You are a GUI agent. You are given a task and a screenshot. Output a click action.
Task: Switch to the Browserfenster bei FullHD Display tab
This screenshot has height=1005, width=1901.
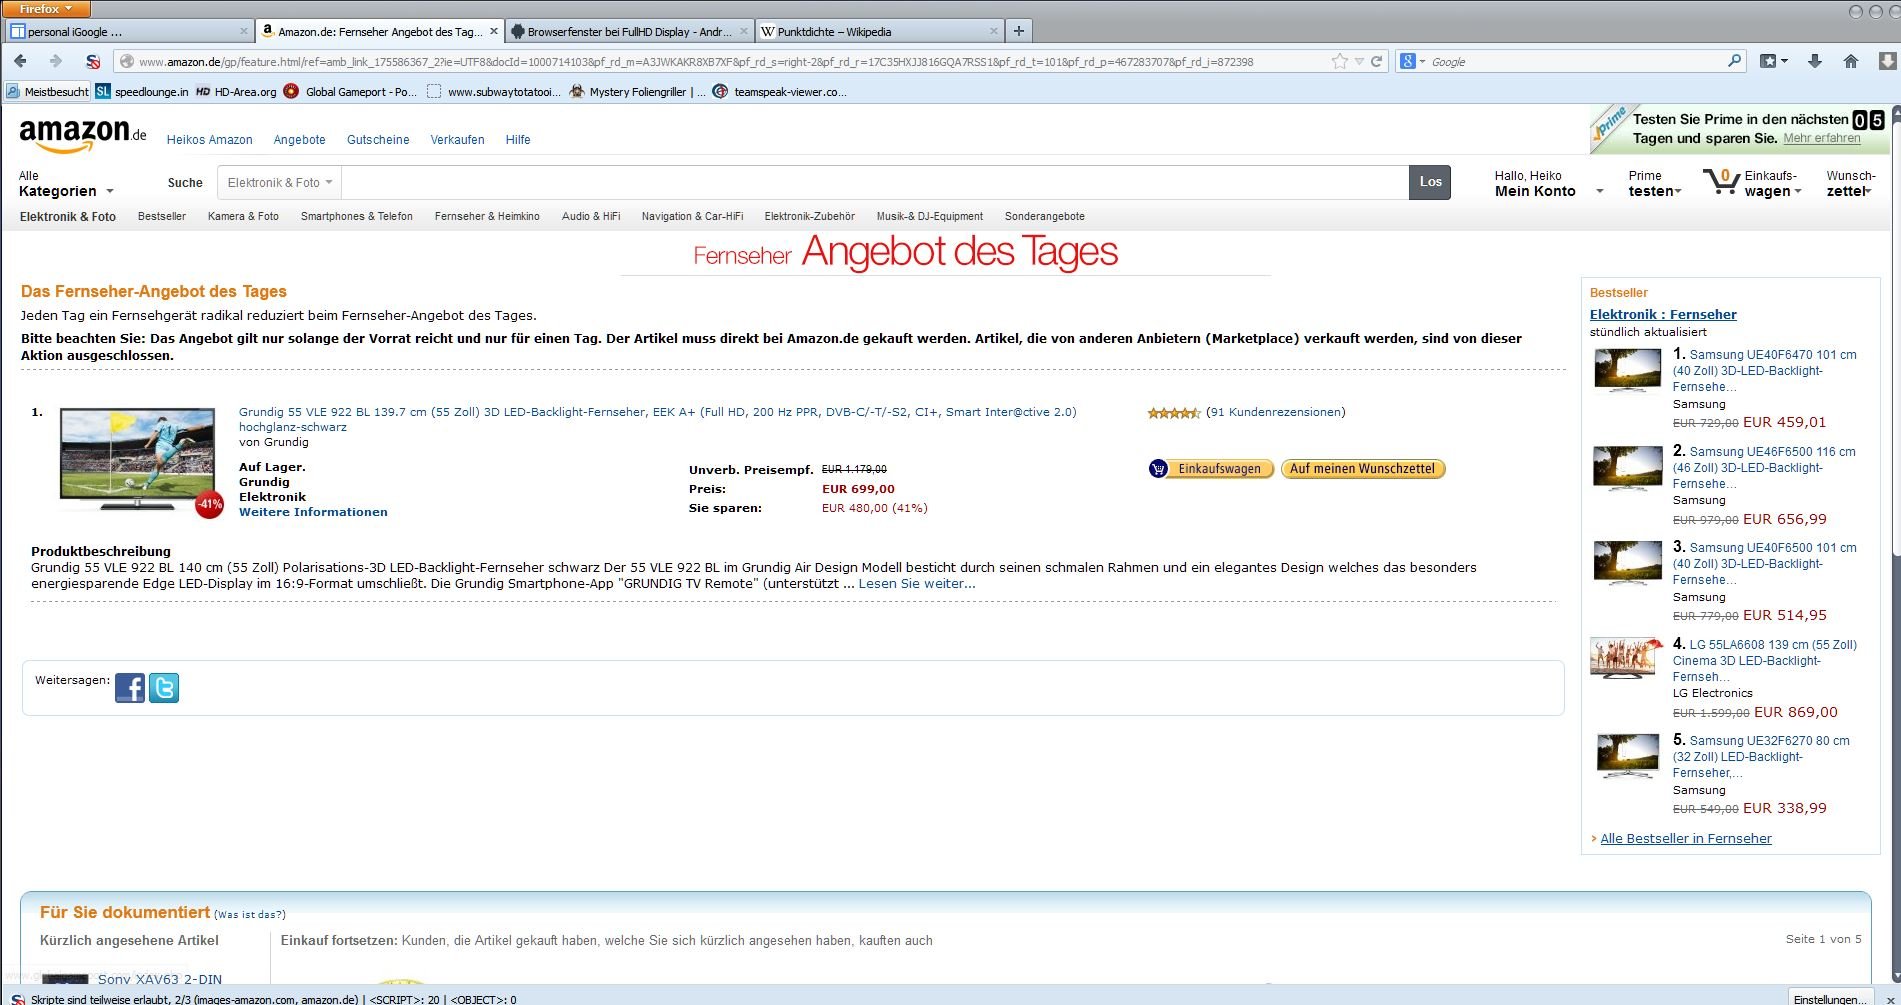[x=630, y=31]
